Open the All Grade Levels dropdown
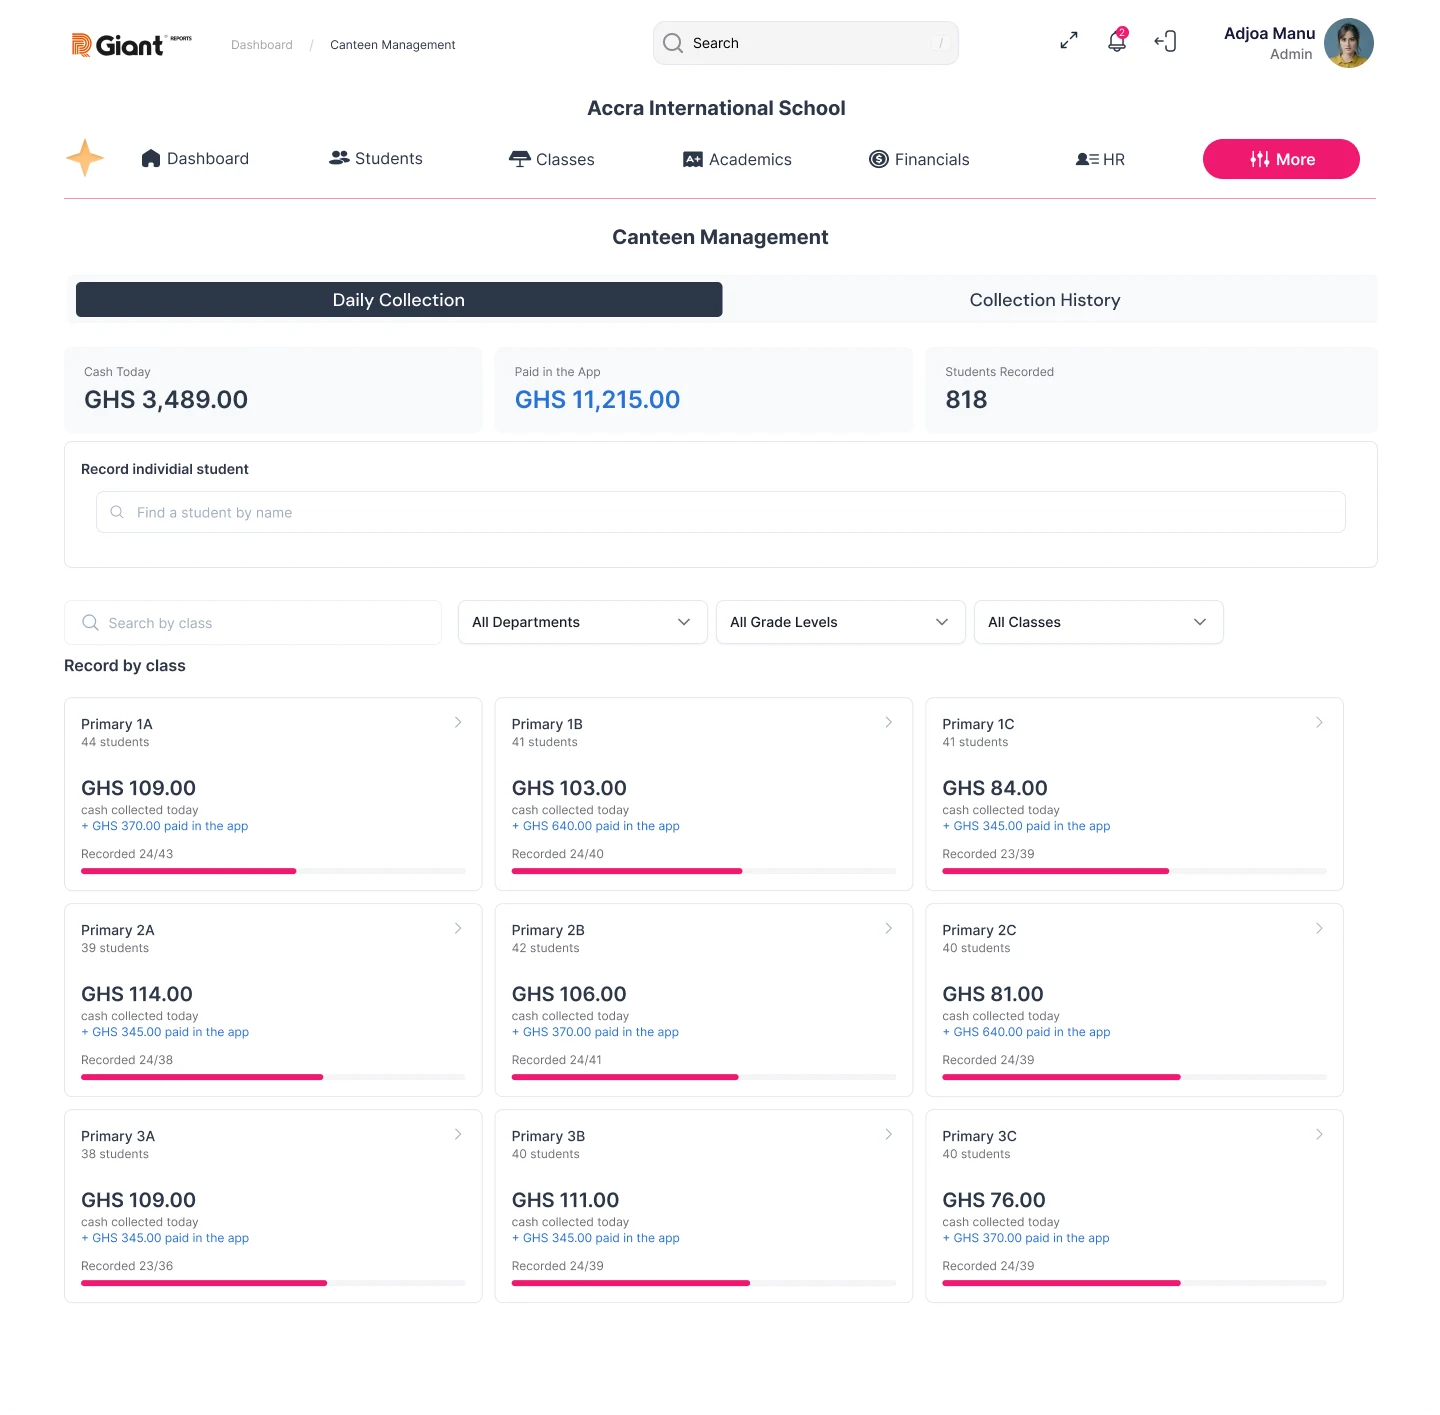Image resolution: width=1440 pixels, height=1415 pixels. point(841,622)
